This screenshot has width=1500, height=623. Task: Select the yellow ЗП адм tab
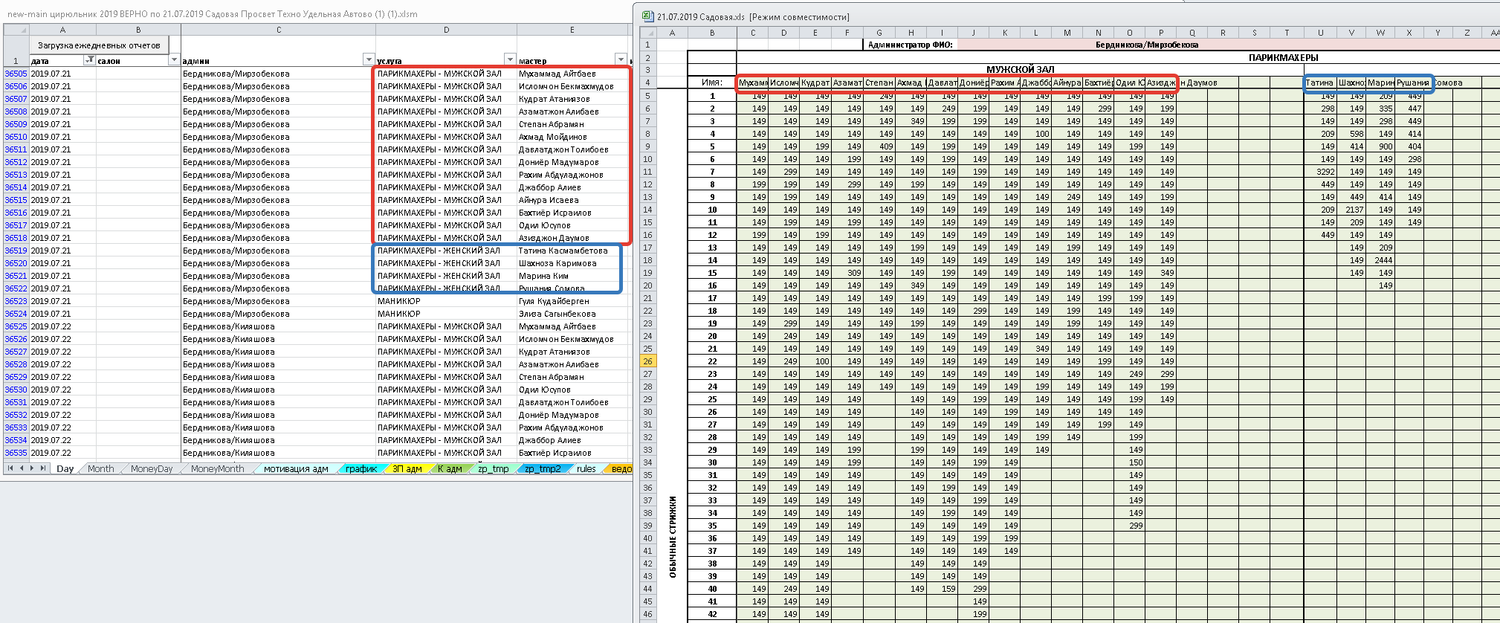pos(409,469)
